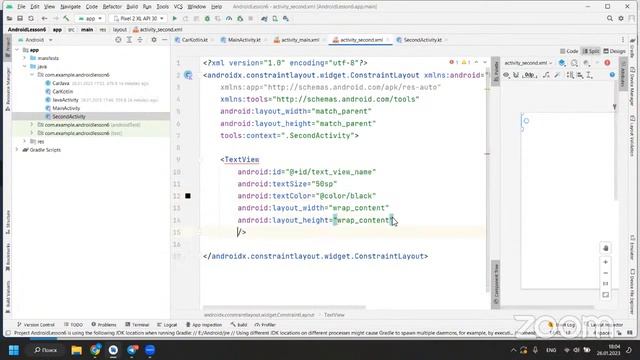Select SecondActivity in project tree
The image size is (640, 360).
point(69,116)
